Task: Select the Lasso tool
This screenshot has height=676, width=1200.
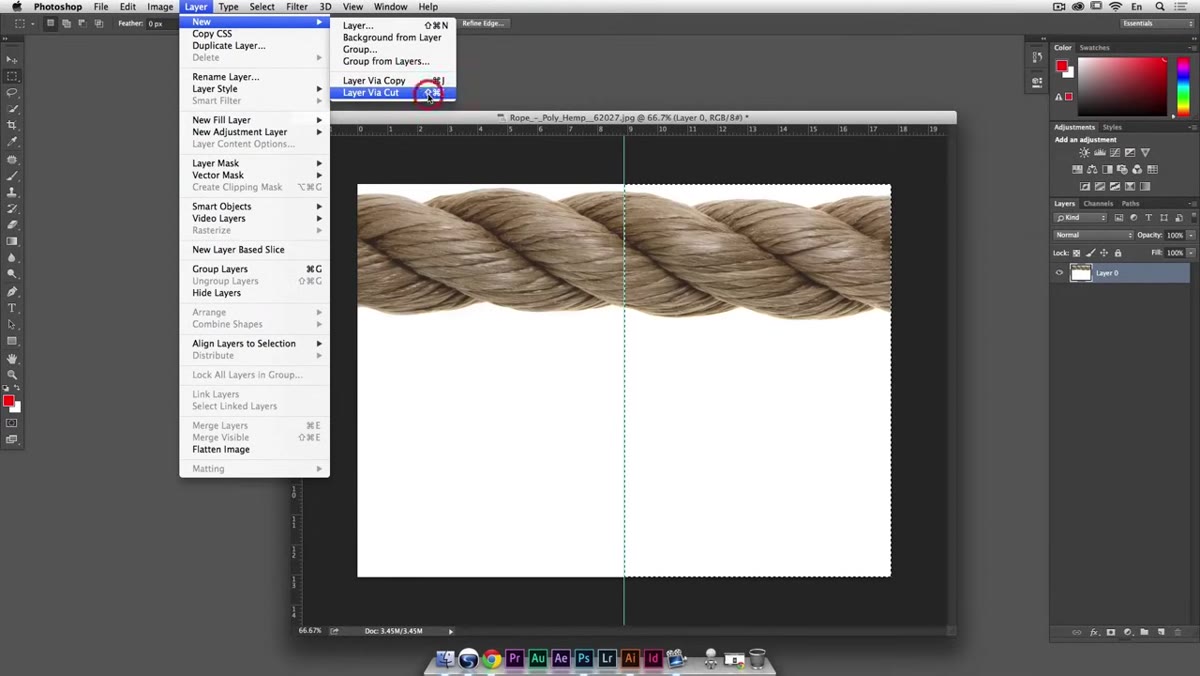Action: click(x=12, y=92)
